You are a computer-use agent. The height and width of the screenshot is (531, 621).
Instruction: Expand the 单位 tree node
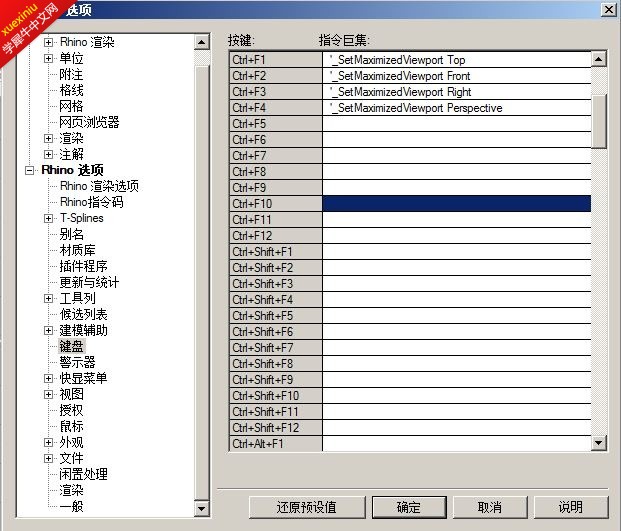[x=48, y=59]
